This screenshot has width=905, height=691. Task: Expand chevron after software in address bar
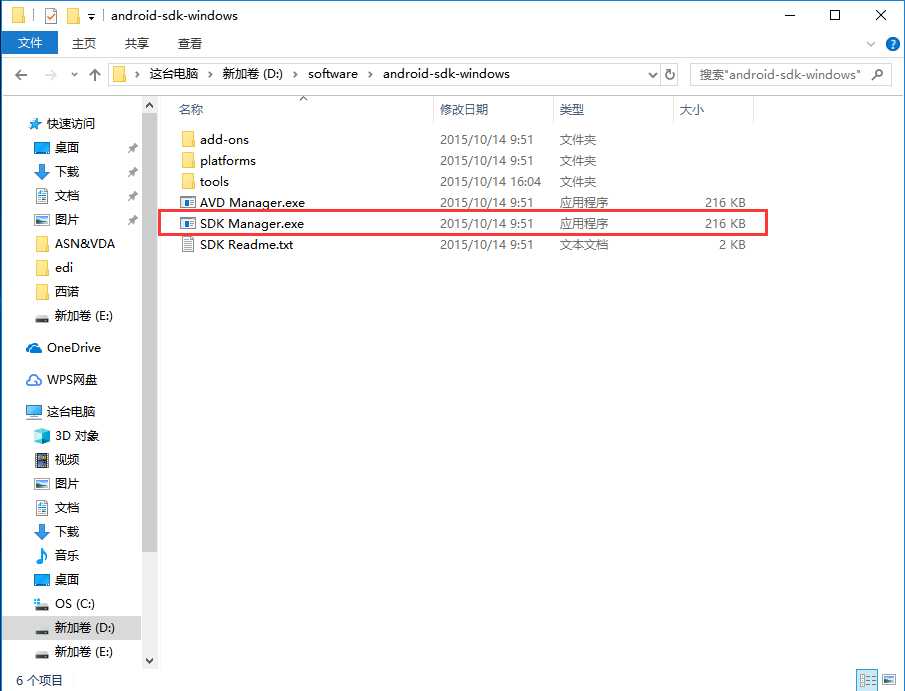371,74
